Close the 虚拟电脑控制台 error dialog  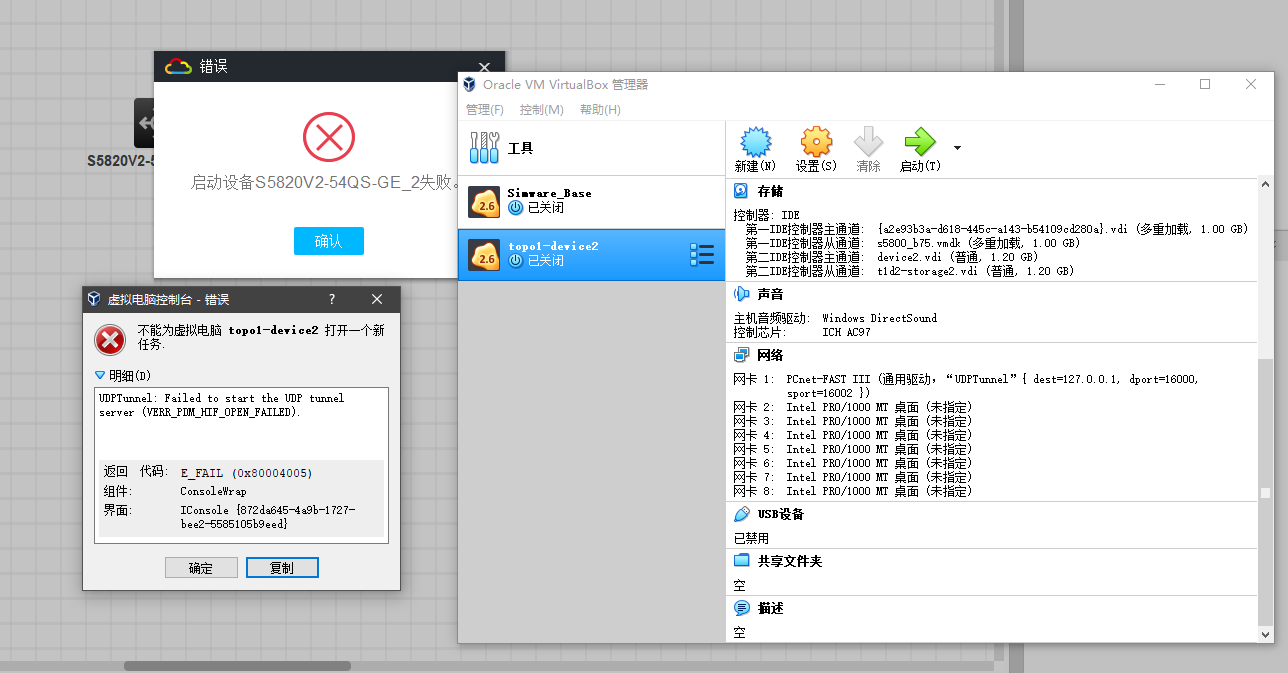point(377,299)
